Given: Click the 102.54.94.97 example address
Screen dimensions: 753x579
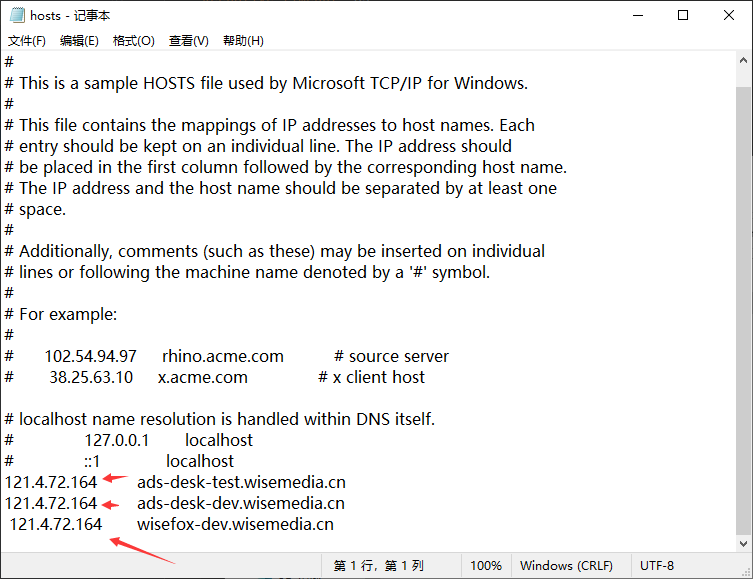Looking at the screenshot, I should (91, 356).
